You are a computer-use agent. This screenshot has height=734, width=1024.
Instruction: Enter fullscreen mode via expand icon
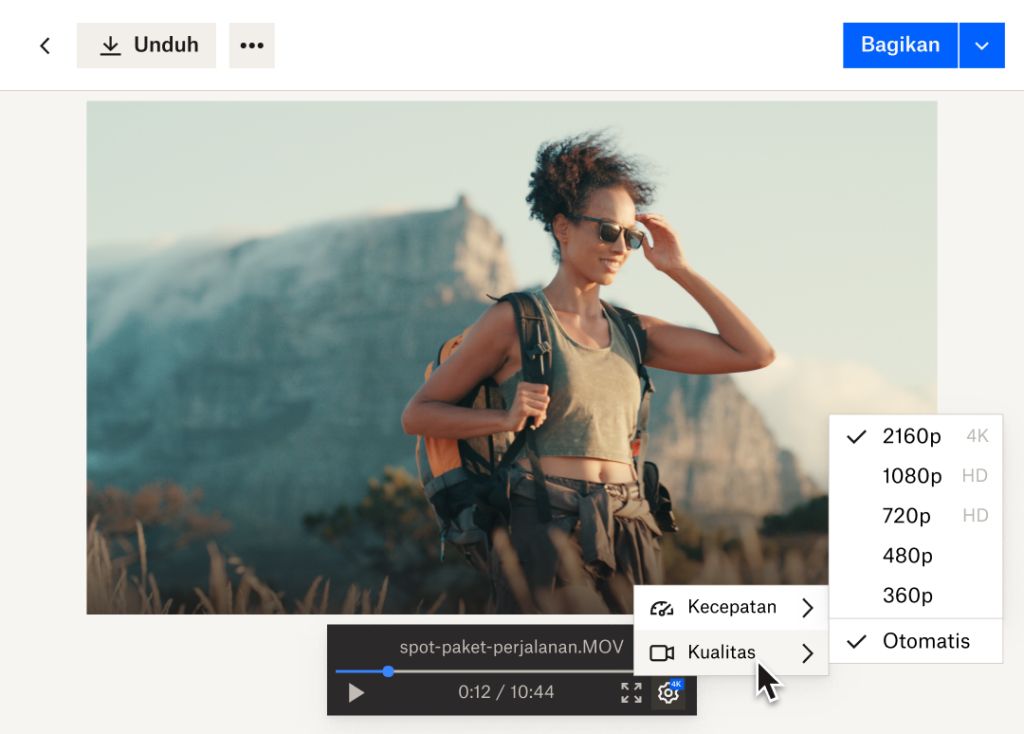click(629, 691)
